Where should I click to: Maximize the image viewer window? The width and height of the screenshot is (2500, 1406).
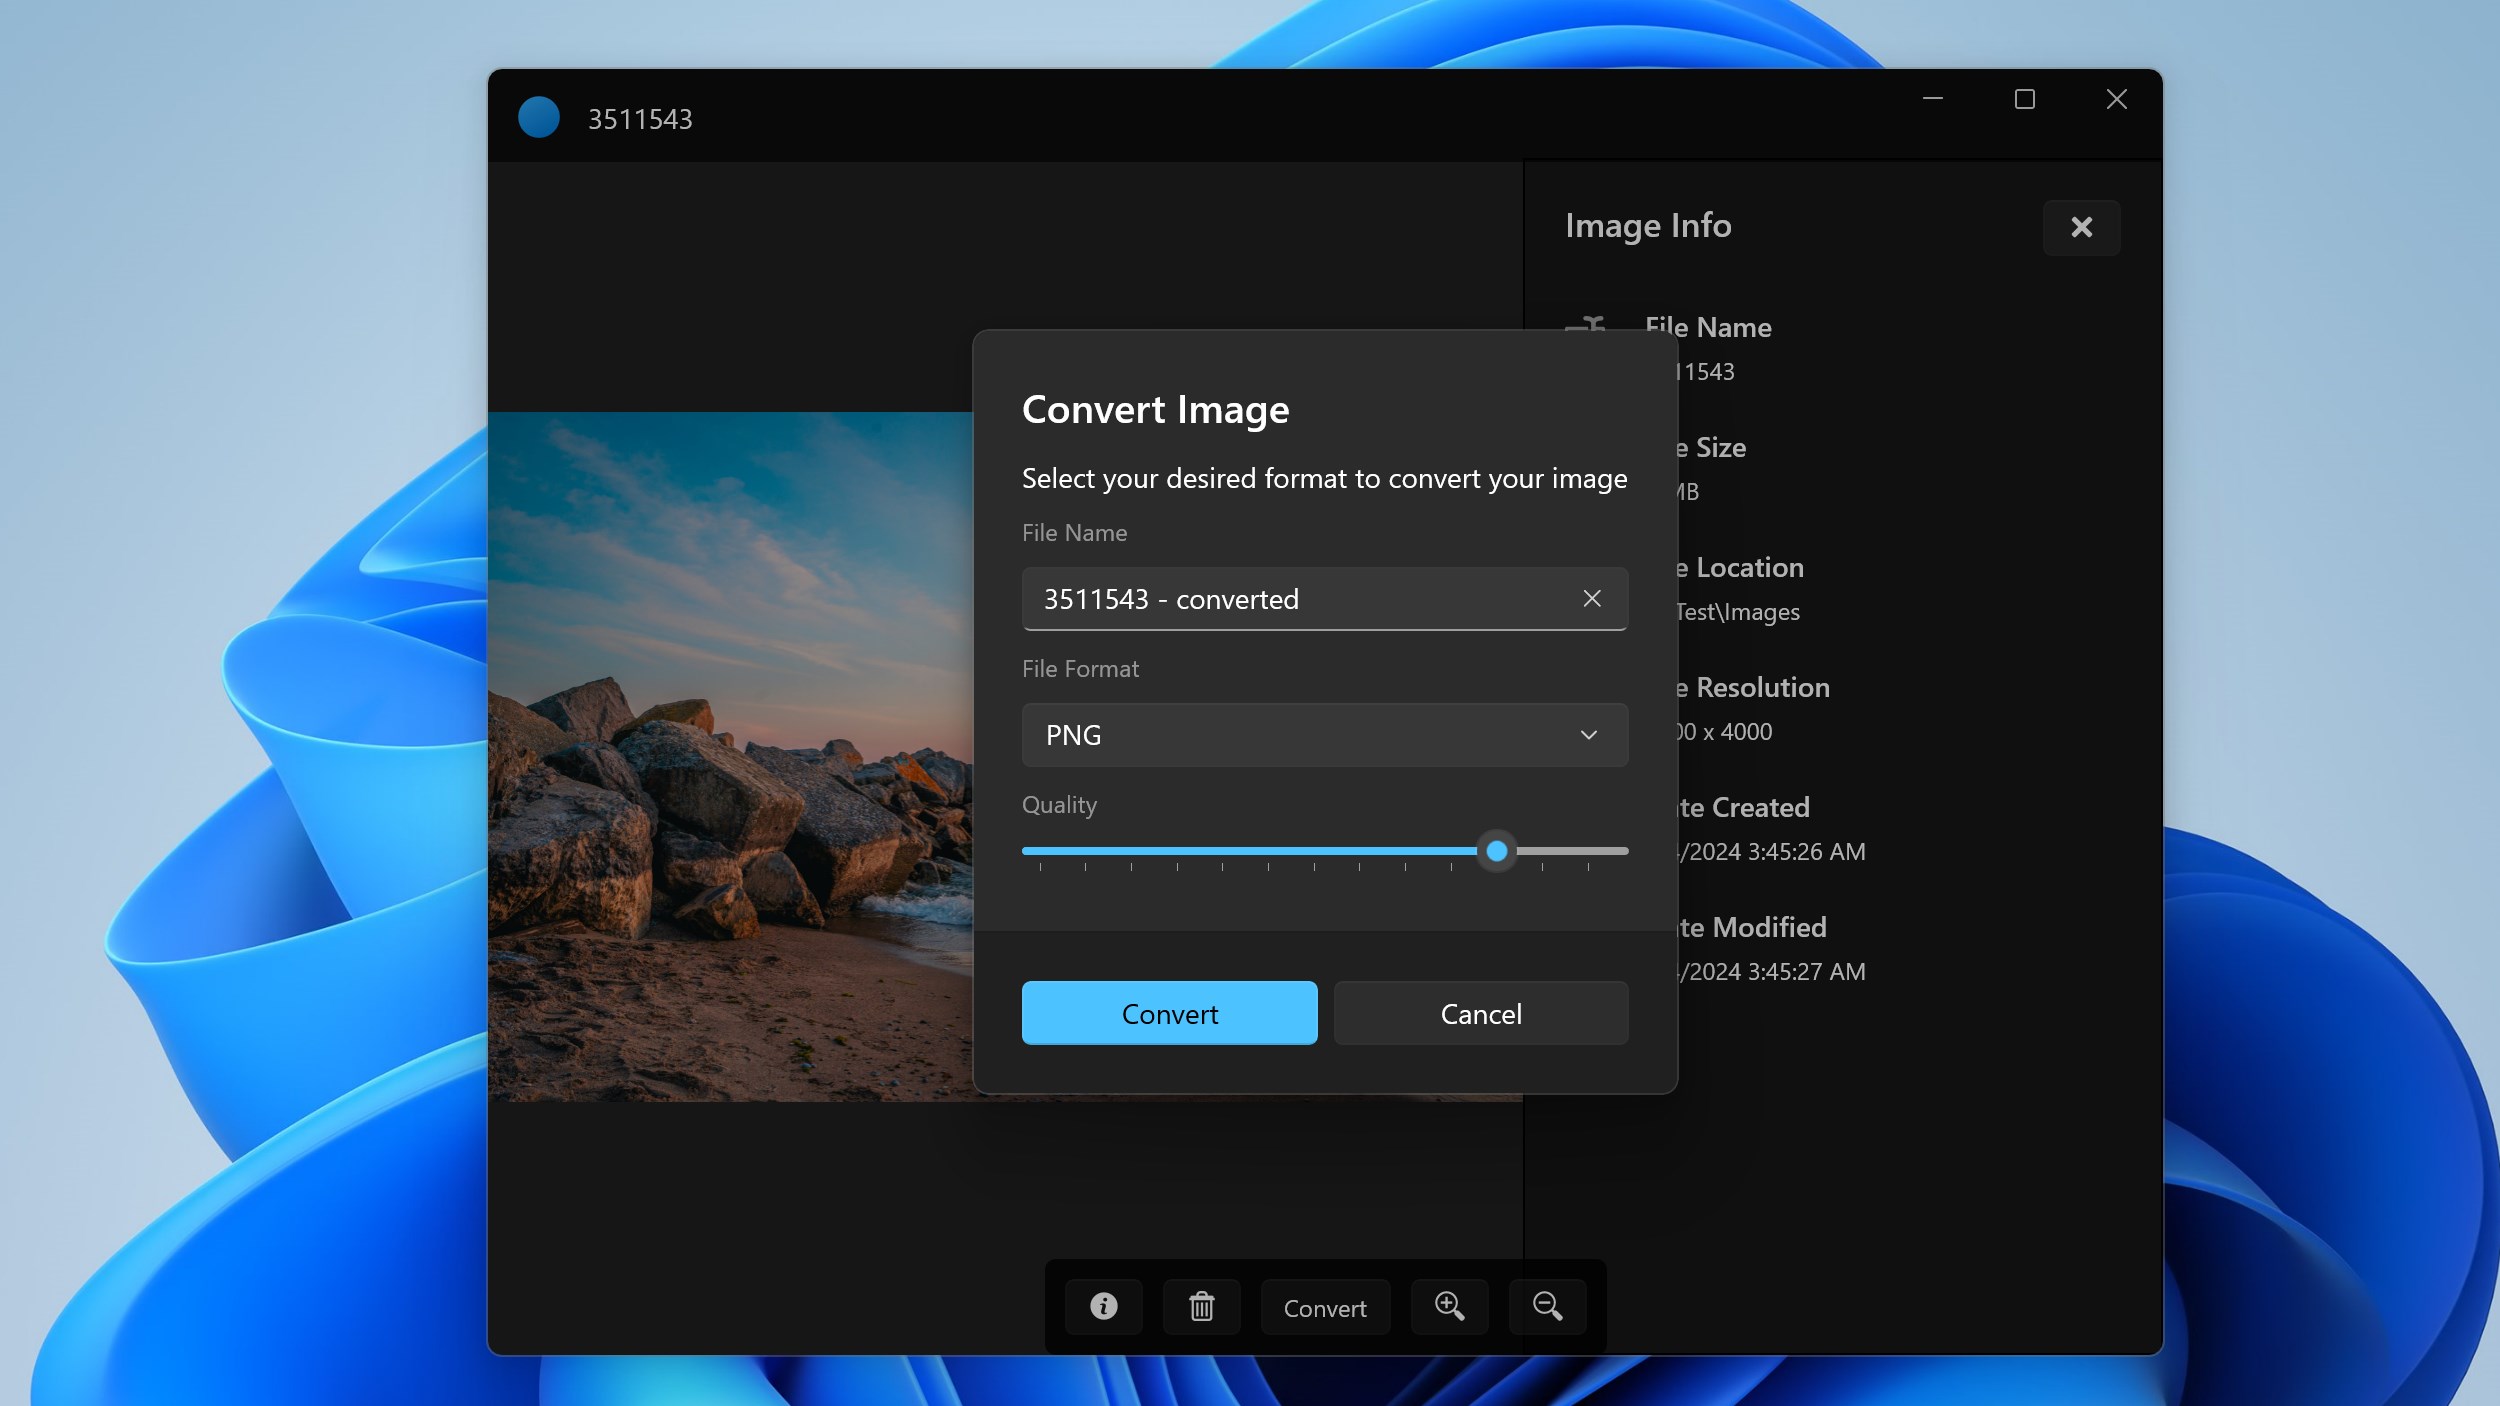tap(2024, 99)
